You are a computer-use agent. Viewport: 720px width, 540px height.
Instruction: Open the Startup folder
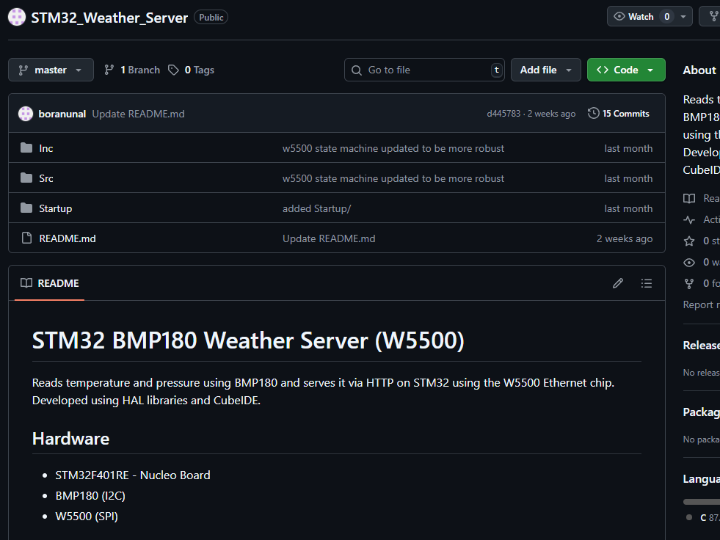[x=56, y=208]
